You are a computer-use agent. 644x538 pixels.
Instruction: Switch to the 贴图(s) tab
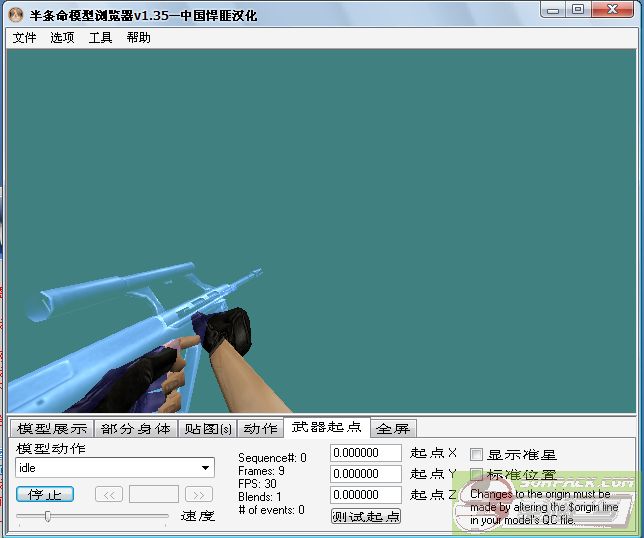click(x=208, y=429)
